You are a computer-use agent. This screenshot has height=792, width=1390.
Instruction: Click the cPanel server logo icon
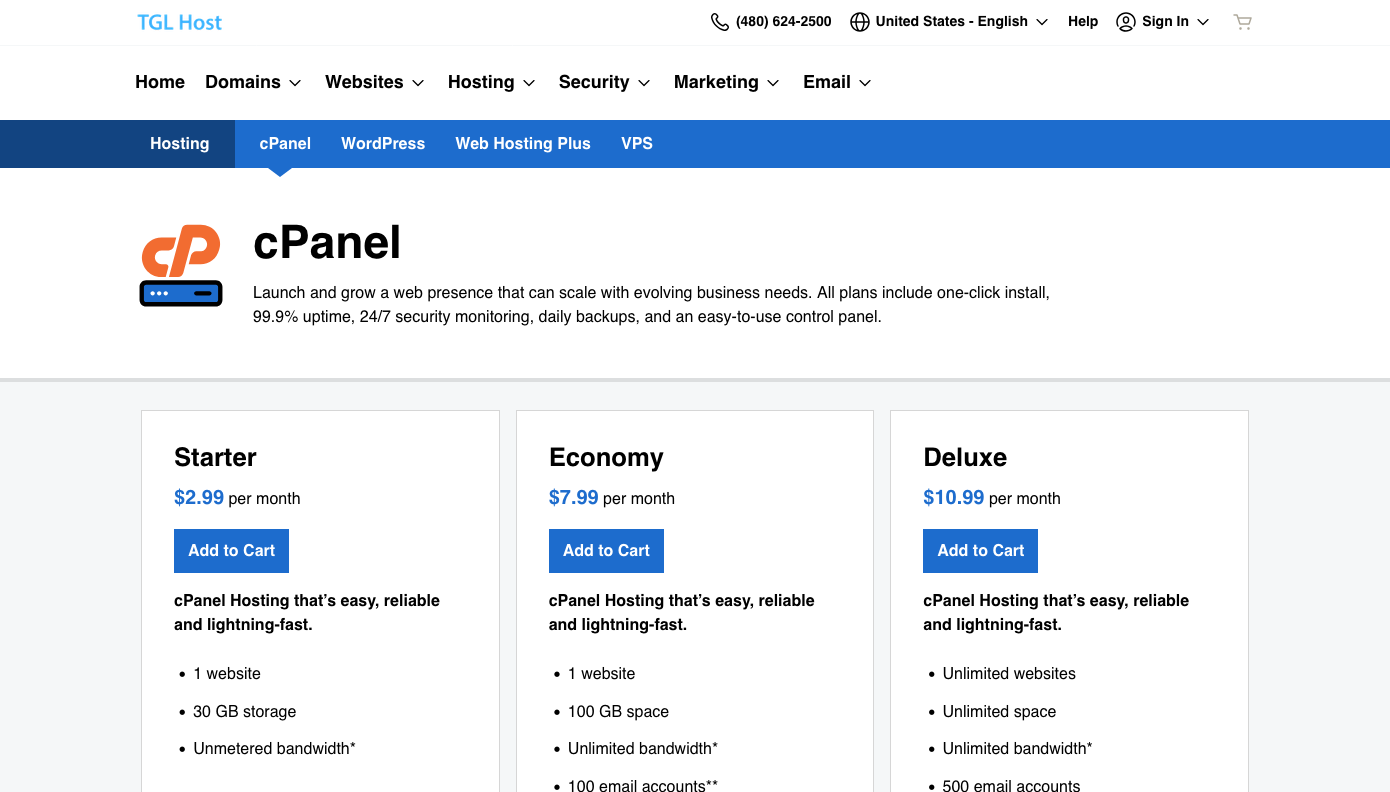(181, 265)
